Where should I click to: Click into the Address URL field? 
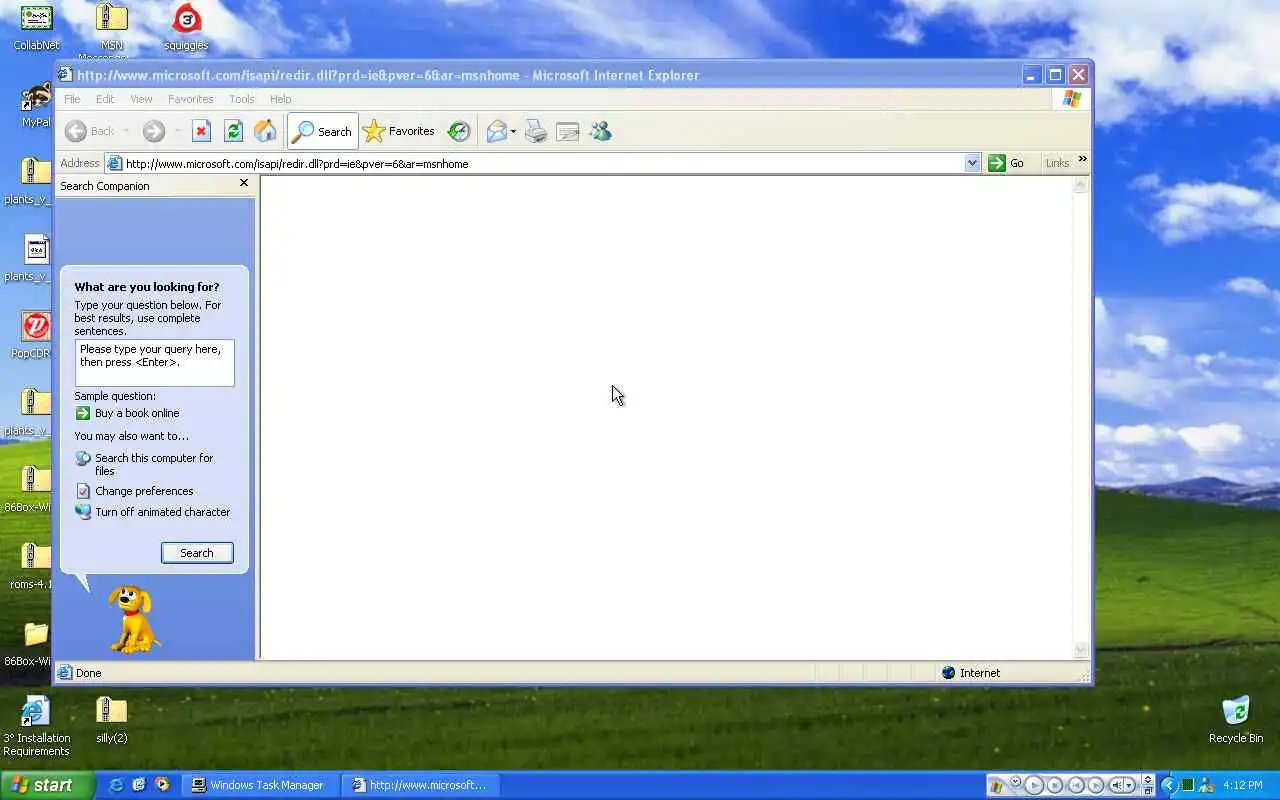[x=543, y=163]
